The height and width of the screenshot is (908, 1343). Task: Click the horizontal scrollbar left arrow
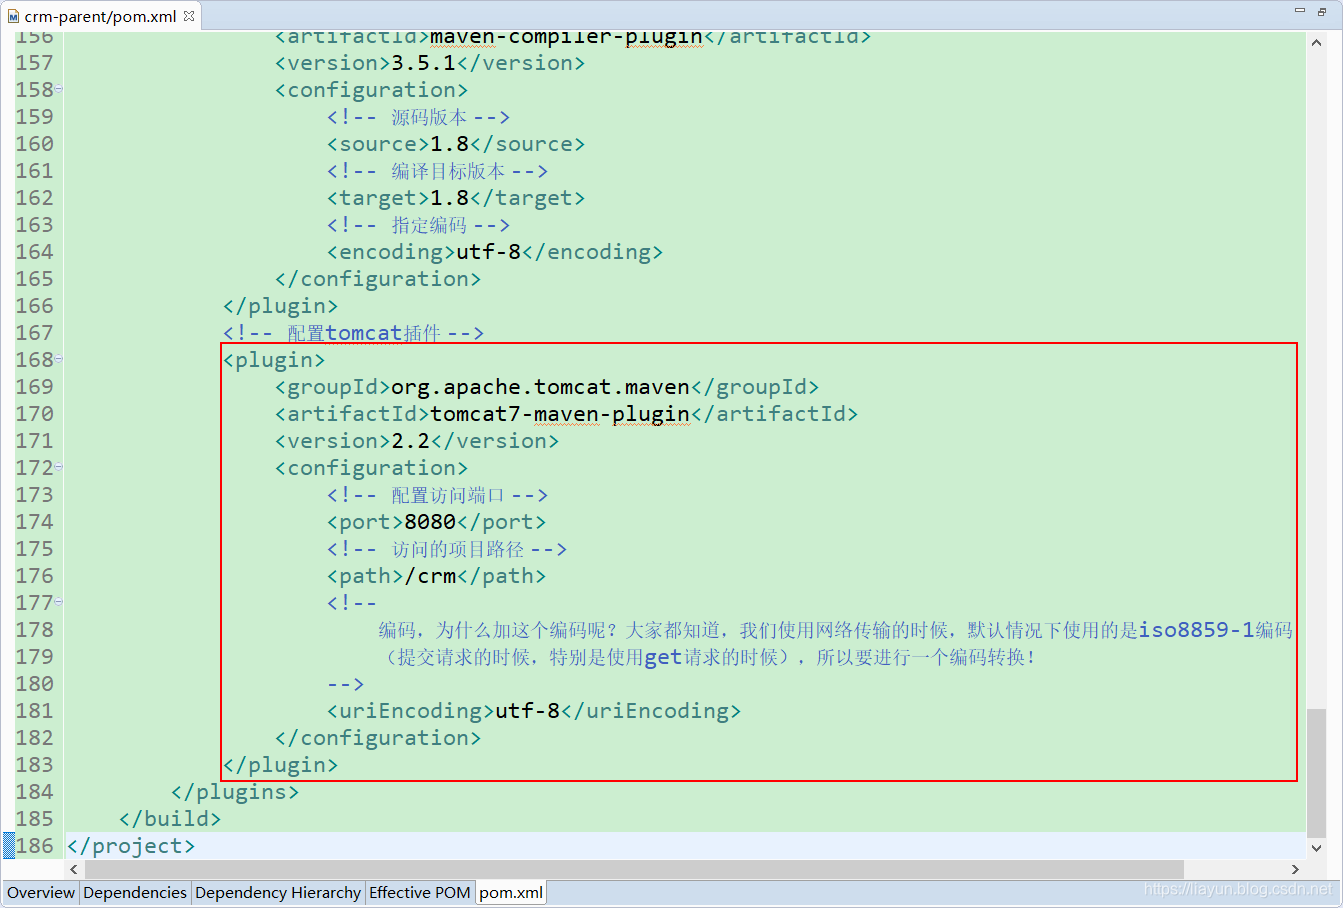(74, 869)
